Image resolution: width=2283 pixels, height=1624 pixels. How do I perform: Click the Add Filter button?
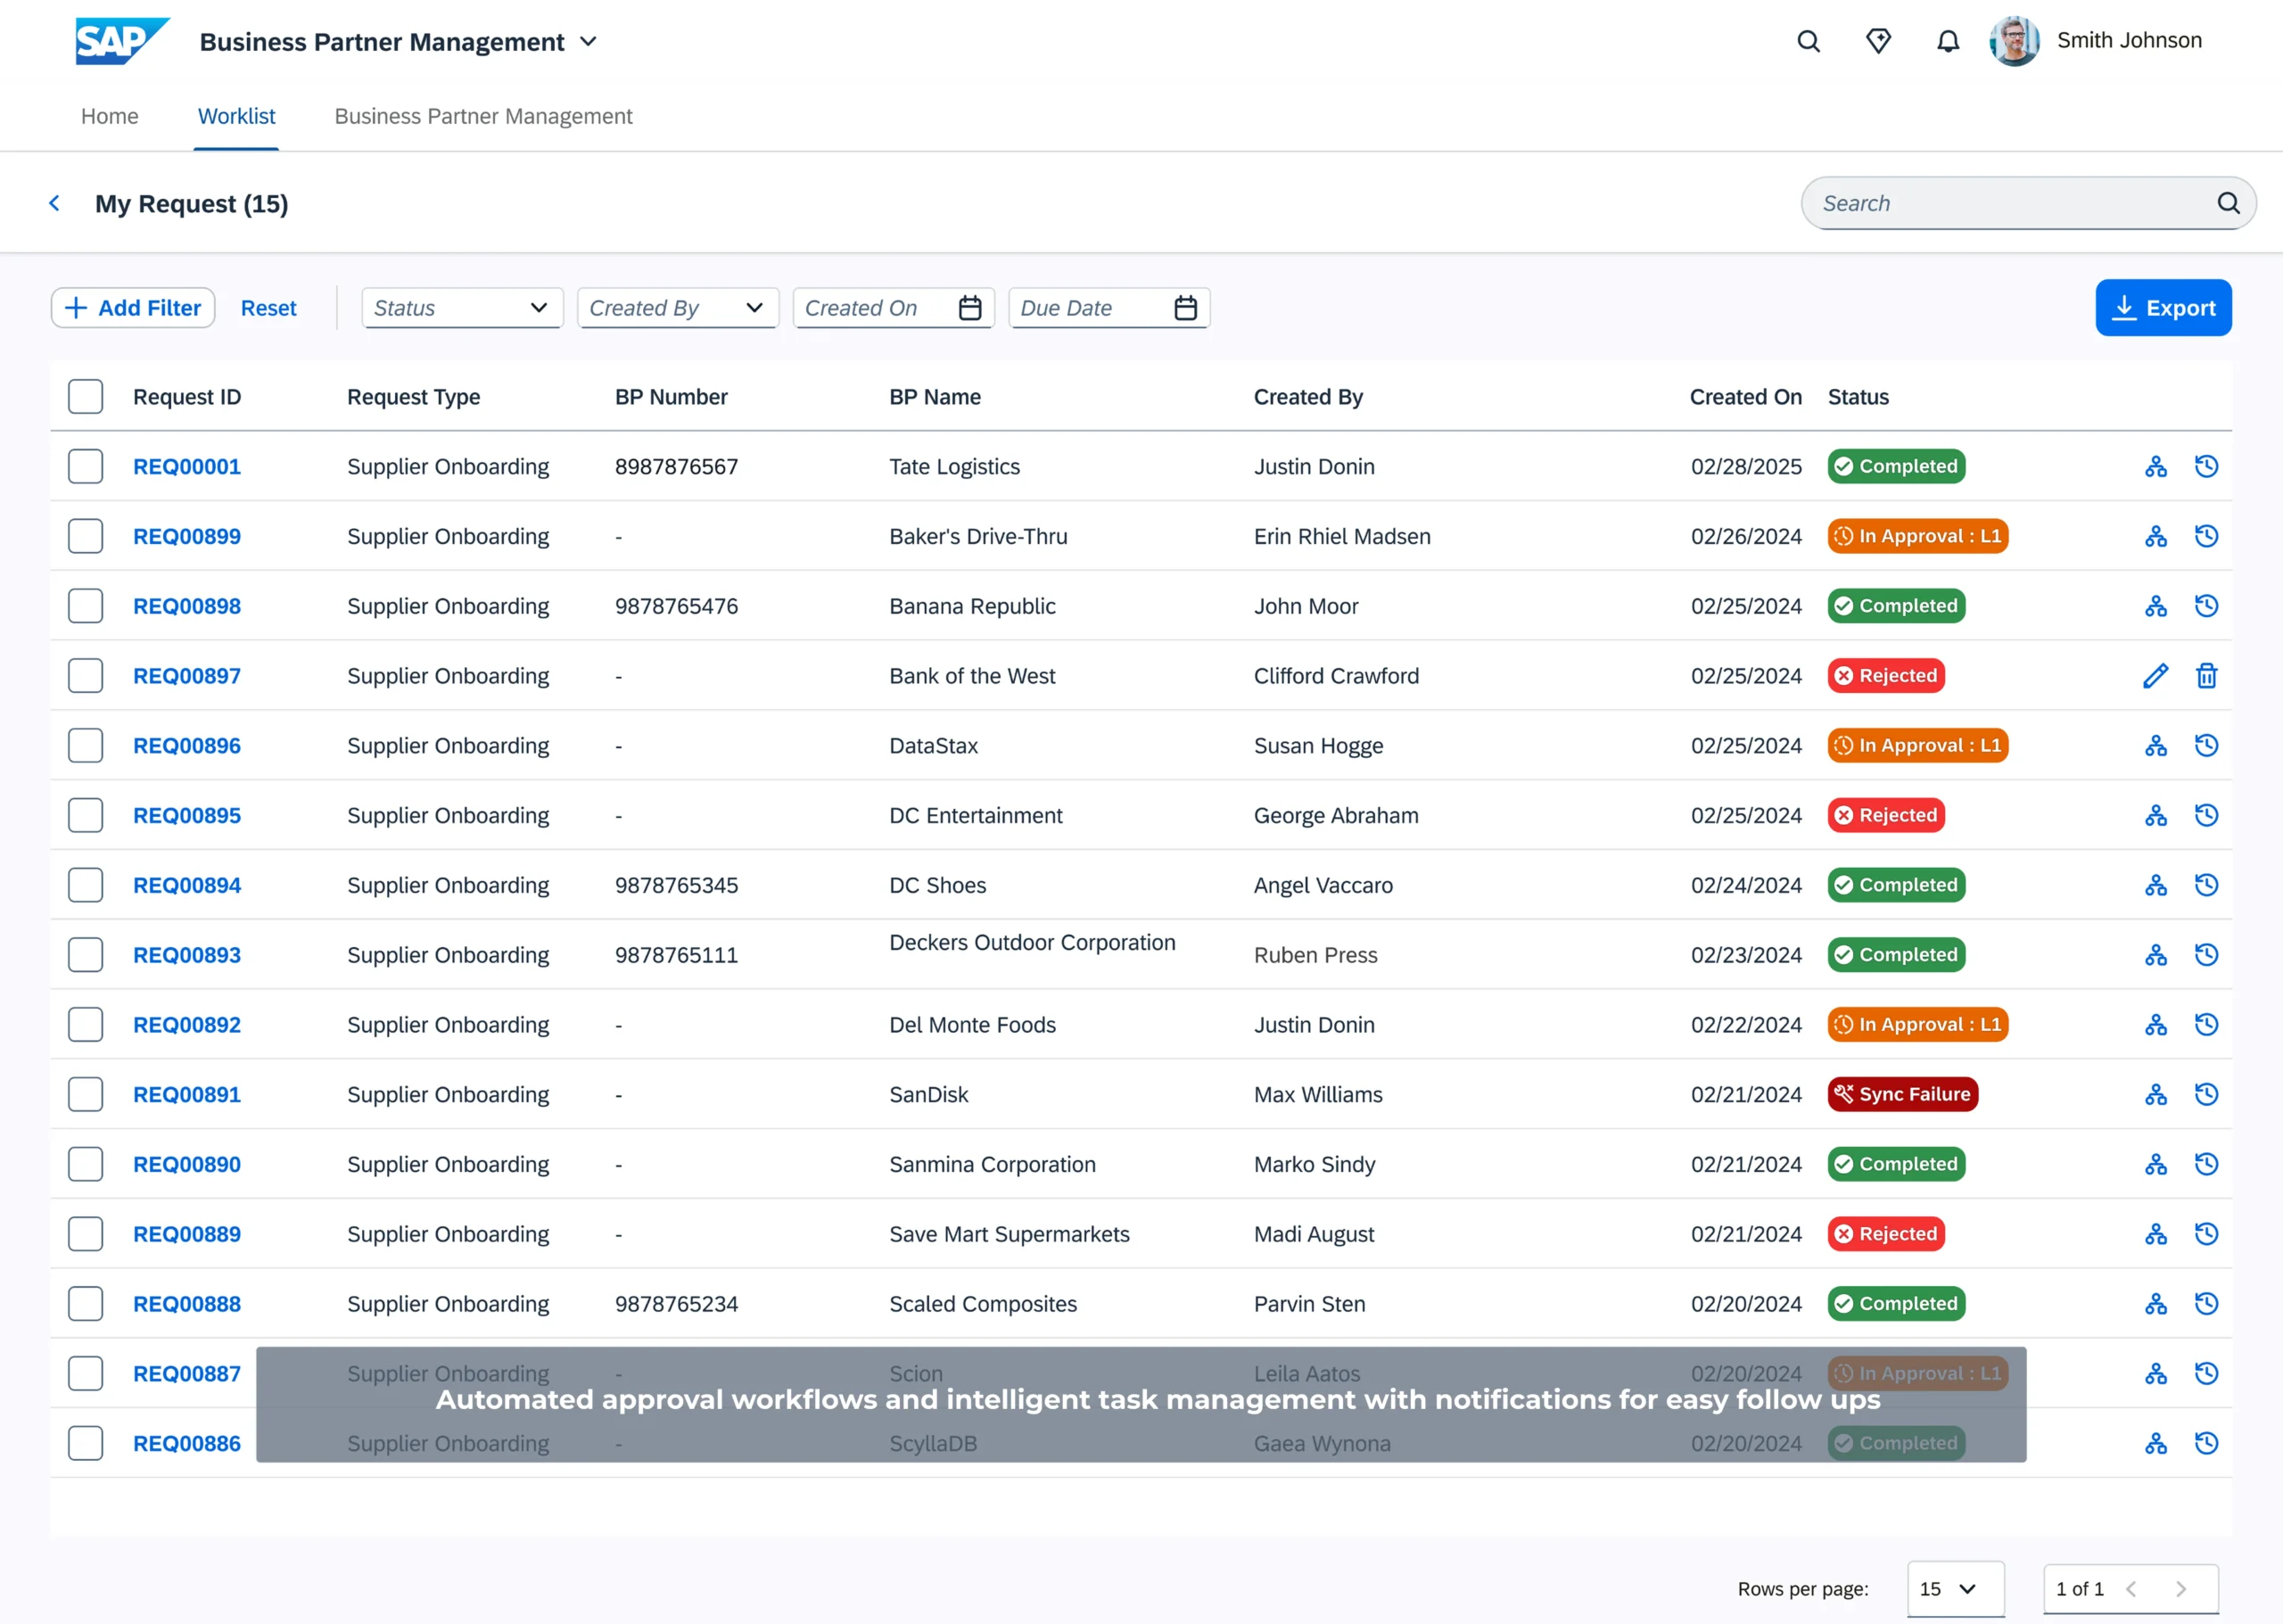133,308
